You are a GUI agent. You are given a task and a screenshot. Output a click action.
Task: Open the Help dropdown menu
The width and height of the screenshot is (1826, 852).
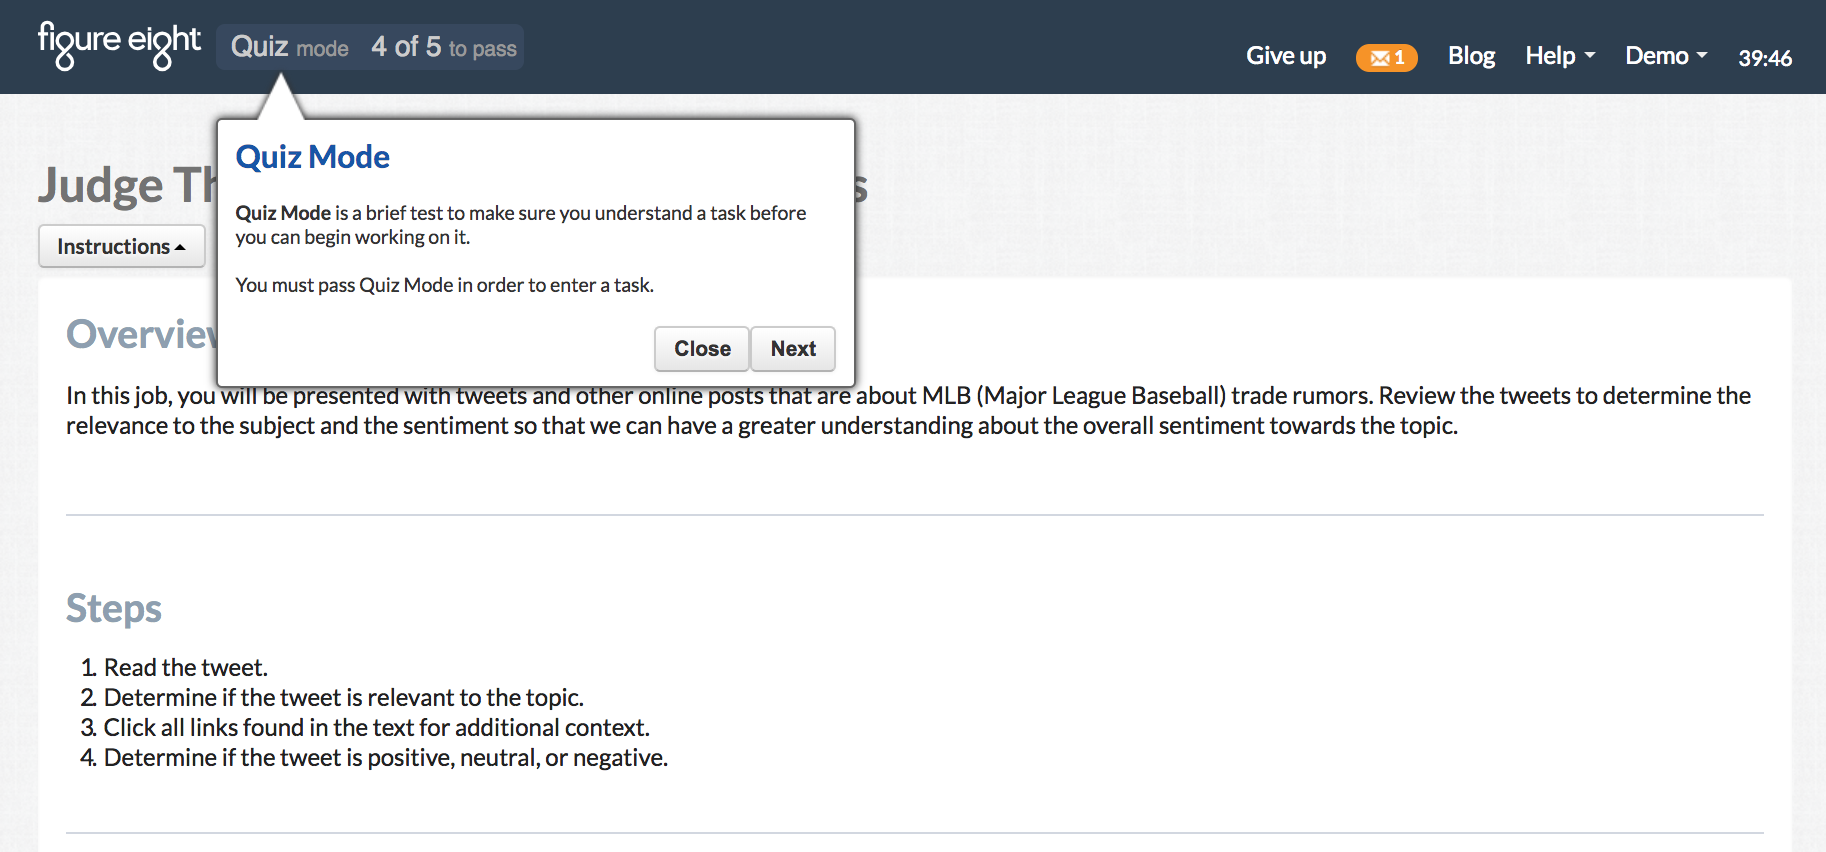tap(1559, 56)
